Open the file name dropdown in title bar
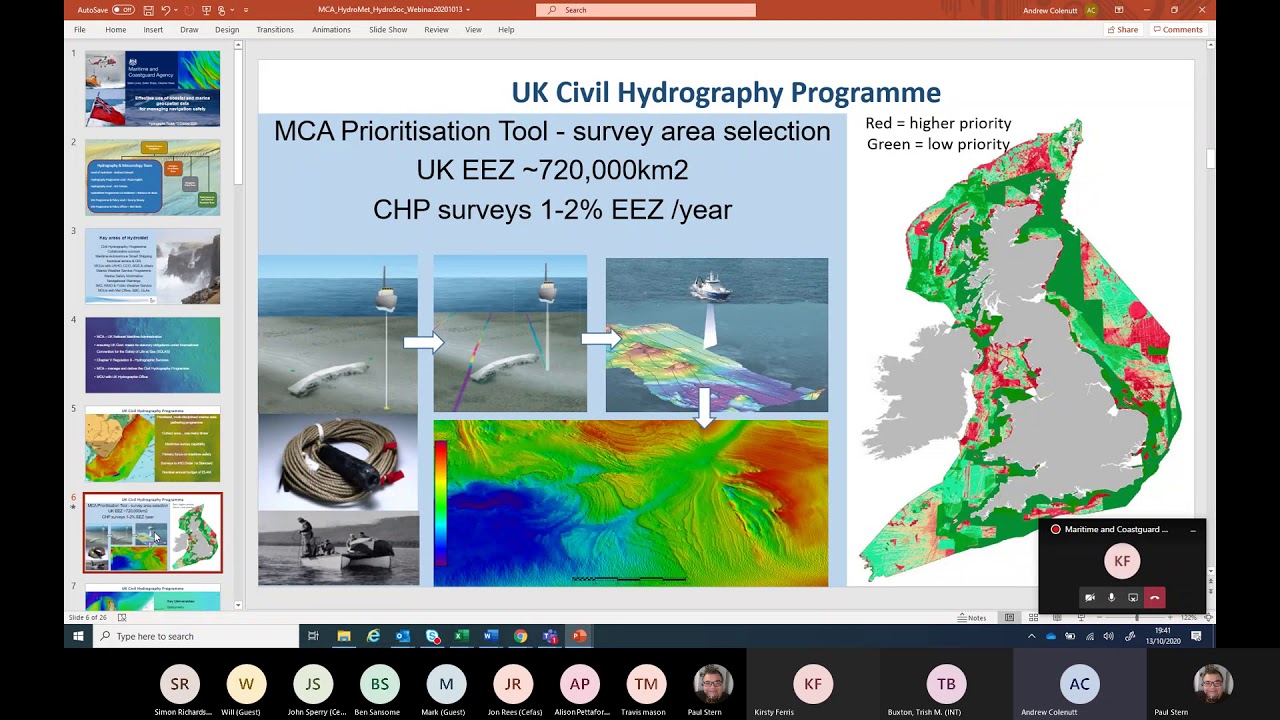The height and width of the screenshot is (720, 1280). tap(468, 10)
